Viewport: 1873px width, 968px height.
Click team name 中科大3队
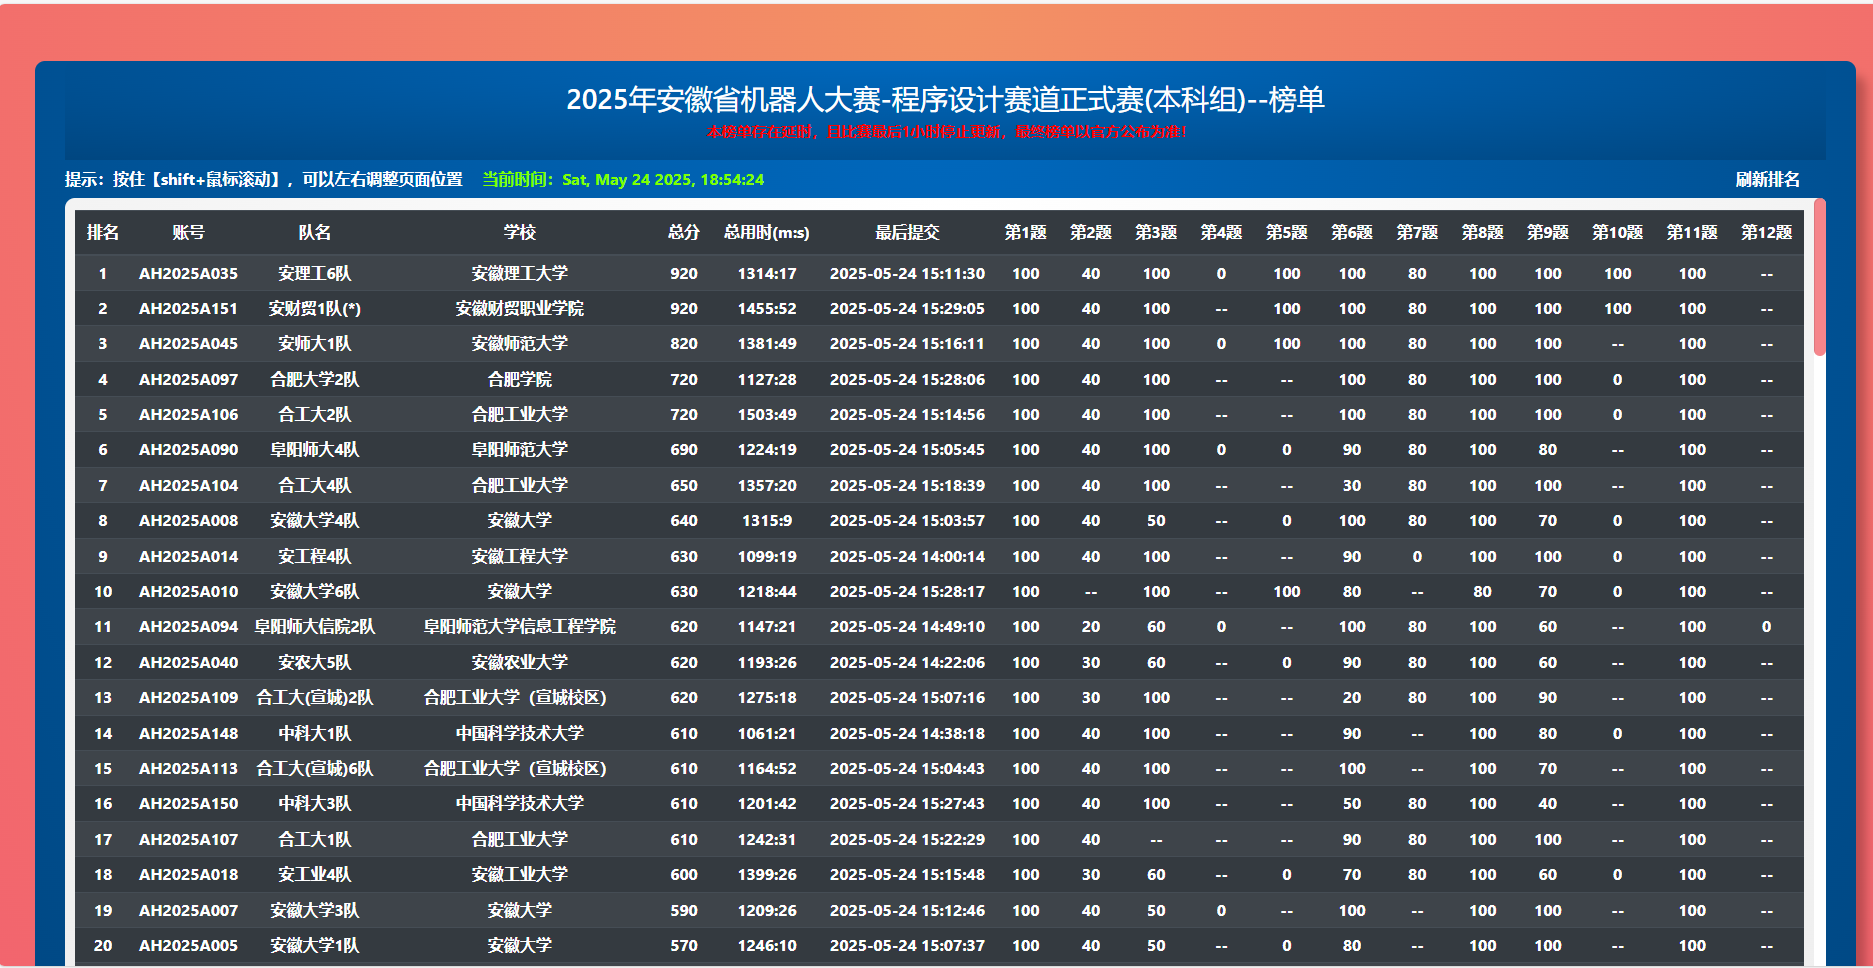click(314, 803)
